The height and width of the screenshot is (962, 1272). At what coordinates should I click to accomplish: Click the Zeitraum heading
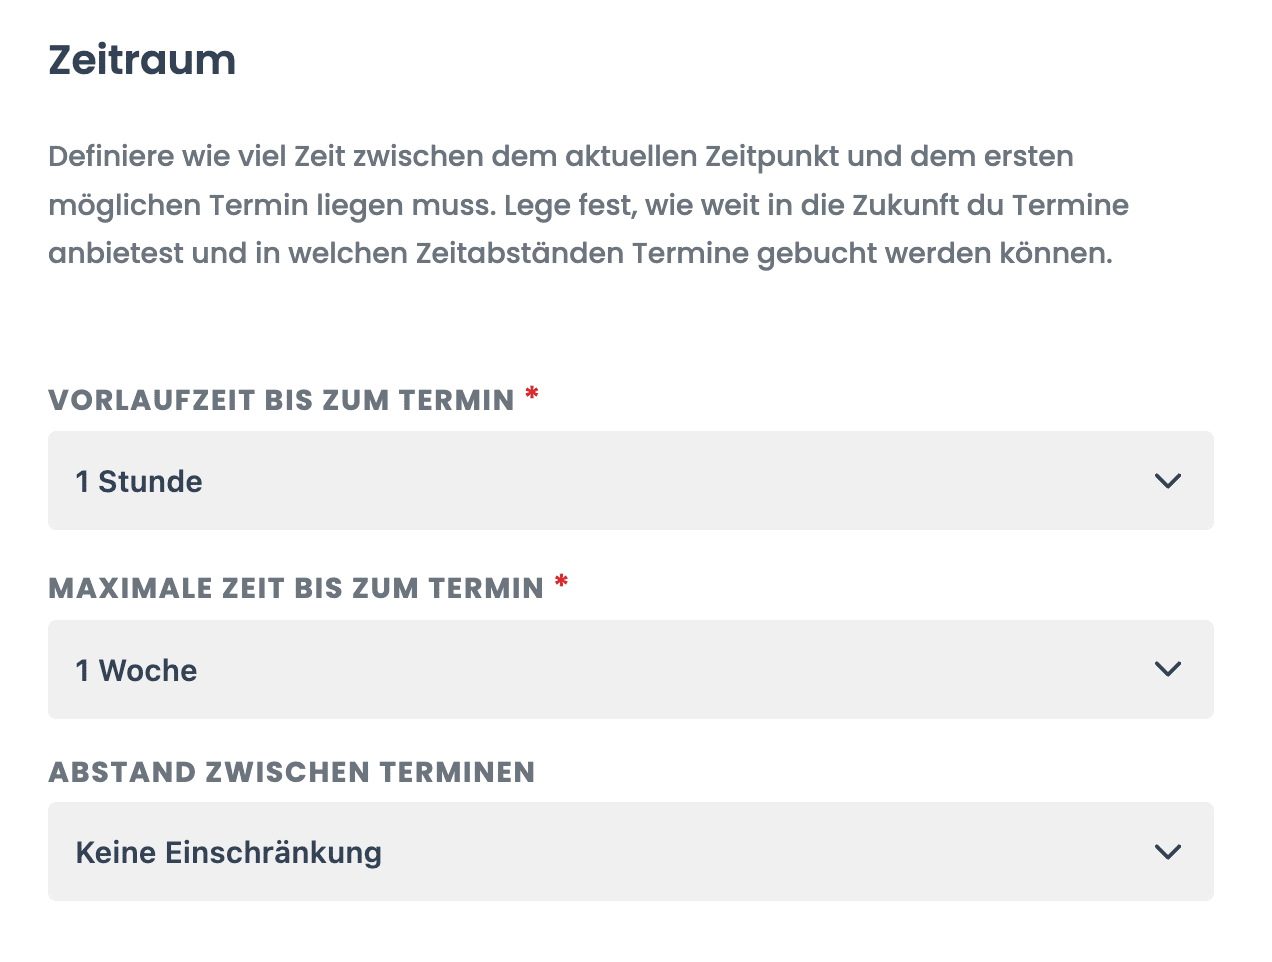click(x=142, y=60)
